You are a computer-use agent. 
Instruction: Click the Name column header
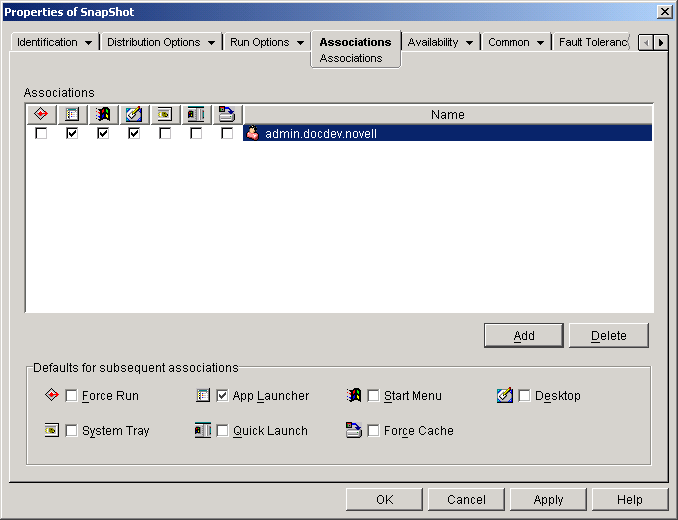(x=448, y=115)
